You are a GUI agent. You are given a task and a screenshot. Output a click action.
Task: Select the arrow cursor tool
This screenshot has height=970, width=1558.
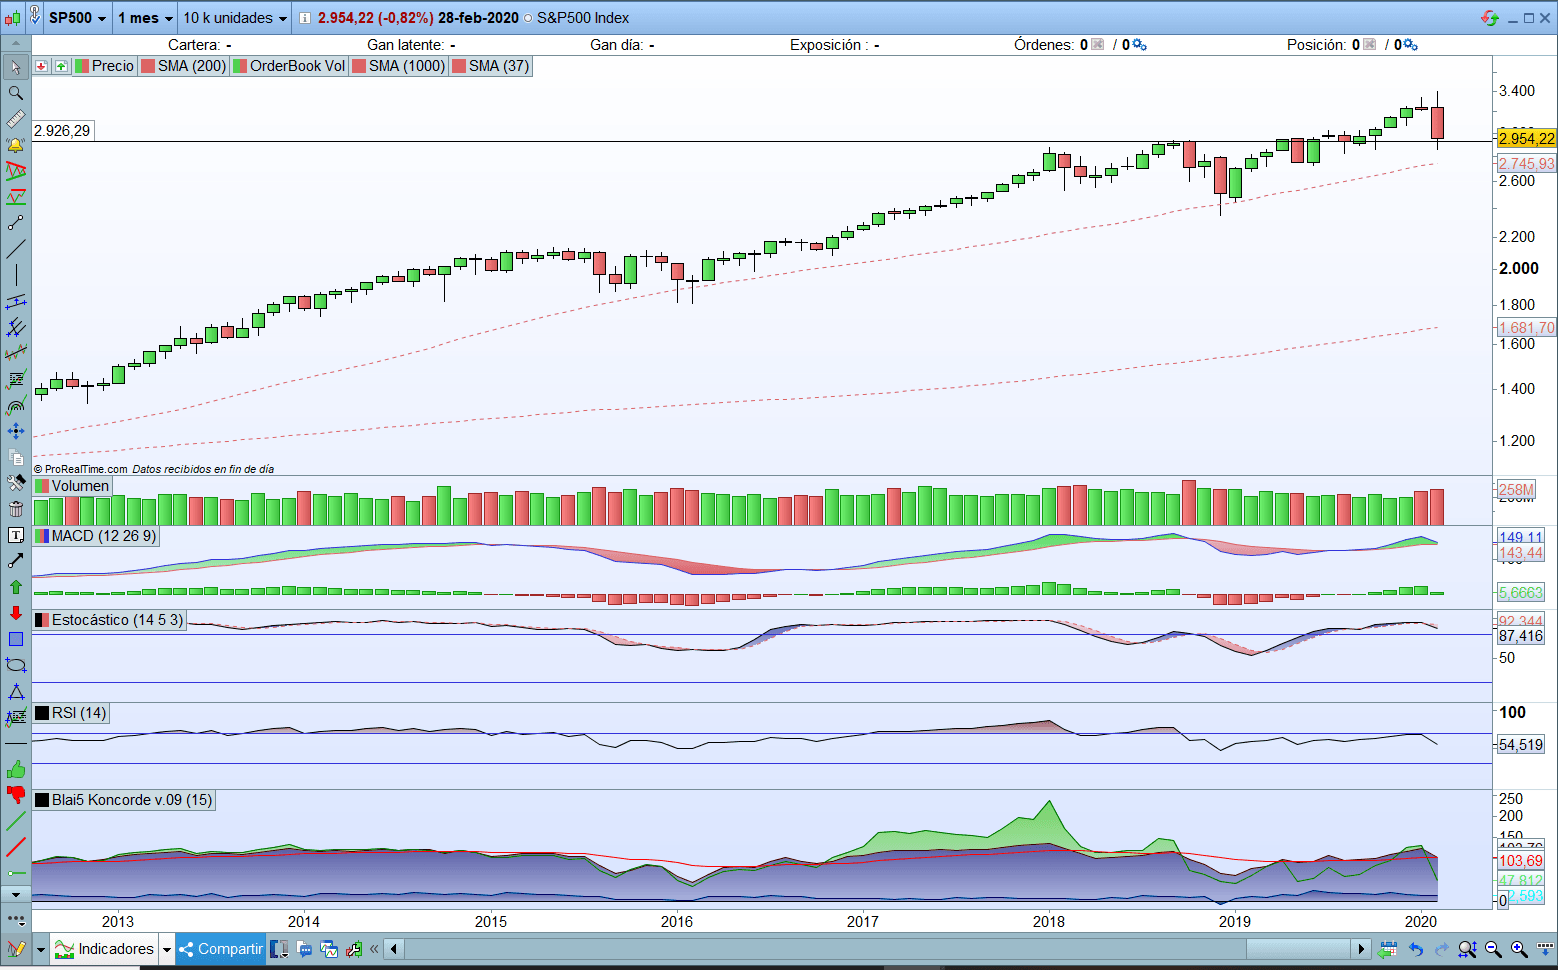pyautogui.click(x=15, y=67)
